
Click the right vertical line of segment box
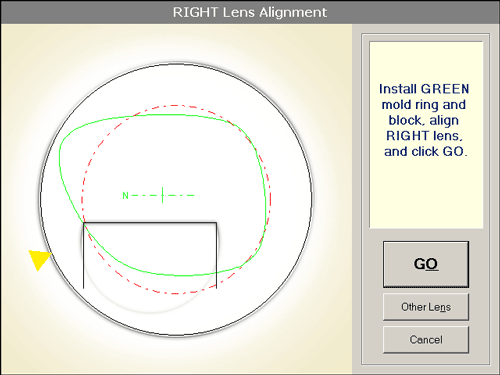(216, 255)
